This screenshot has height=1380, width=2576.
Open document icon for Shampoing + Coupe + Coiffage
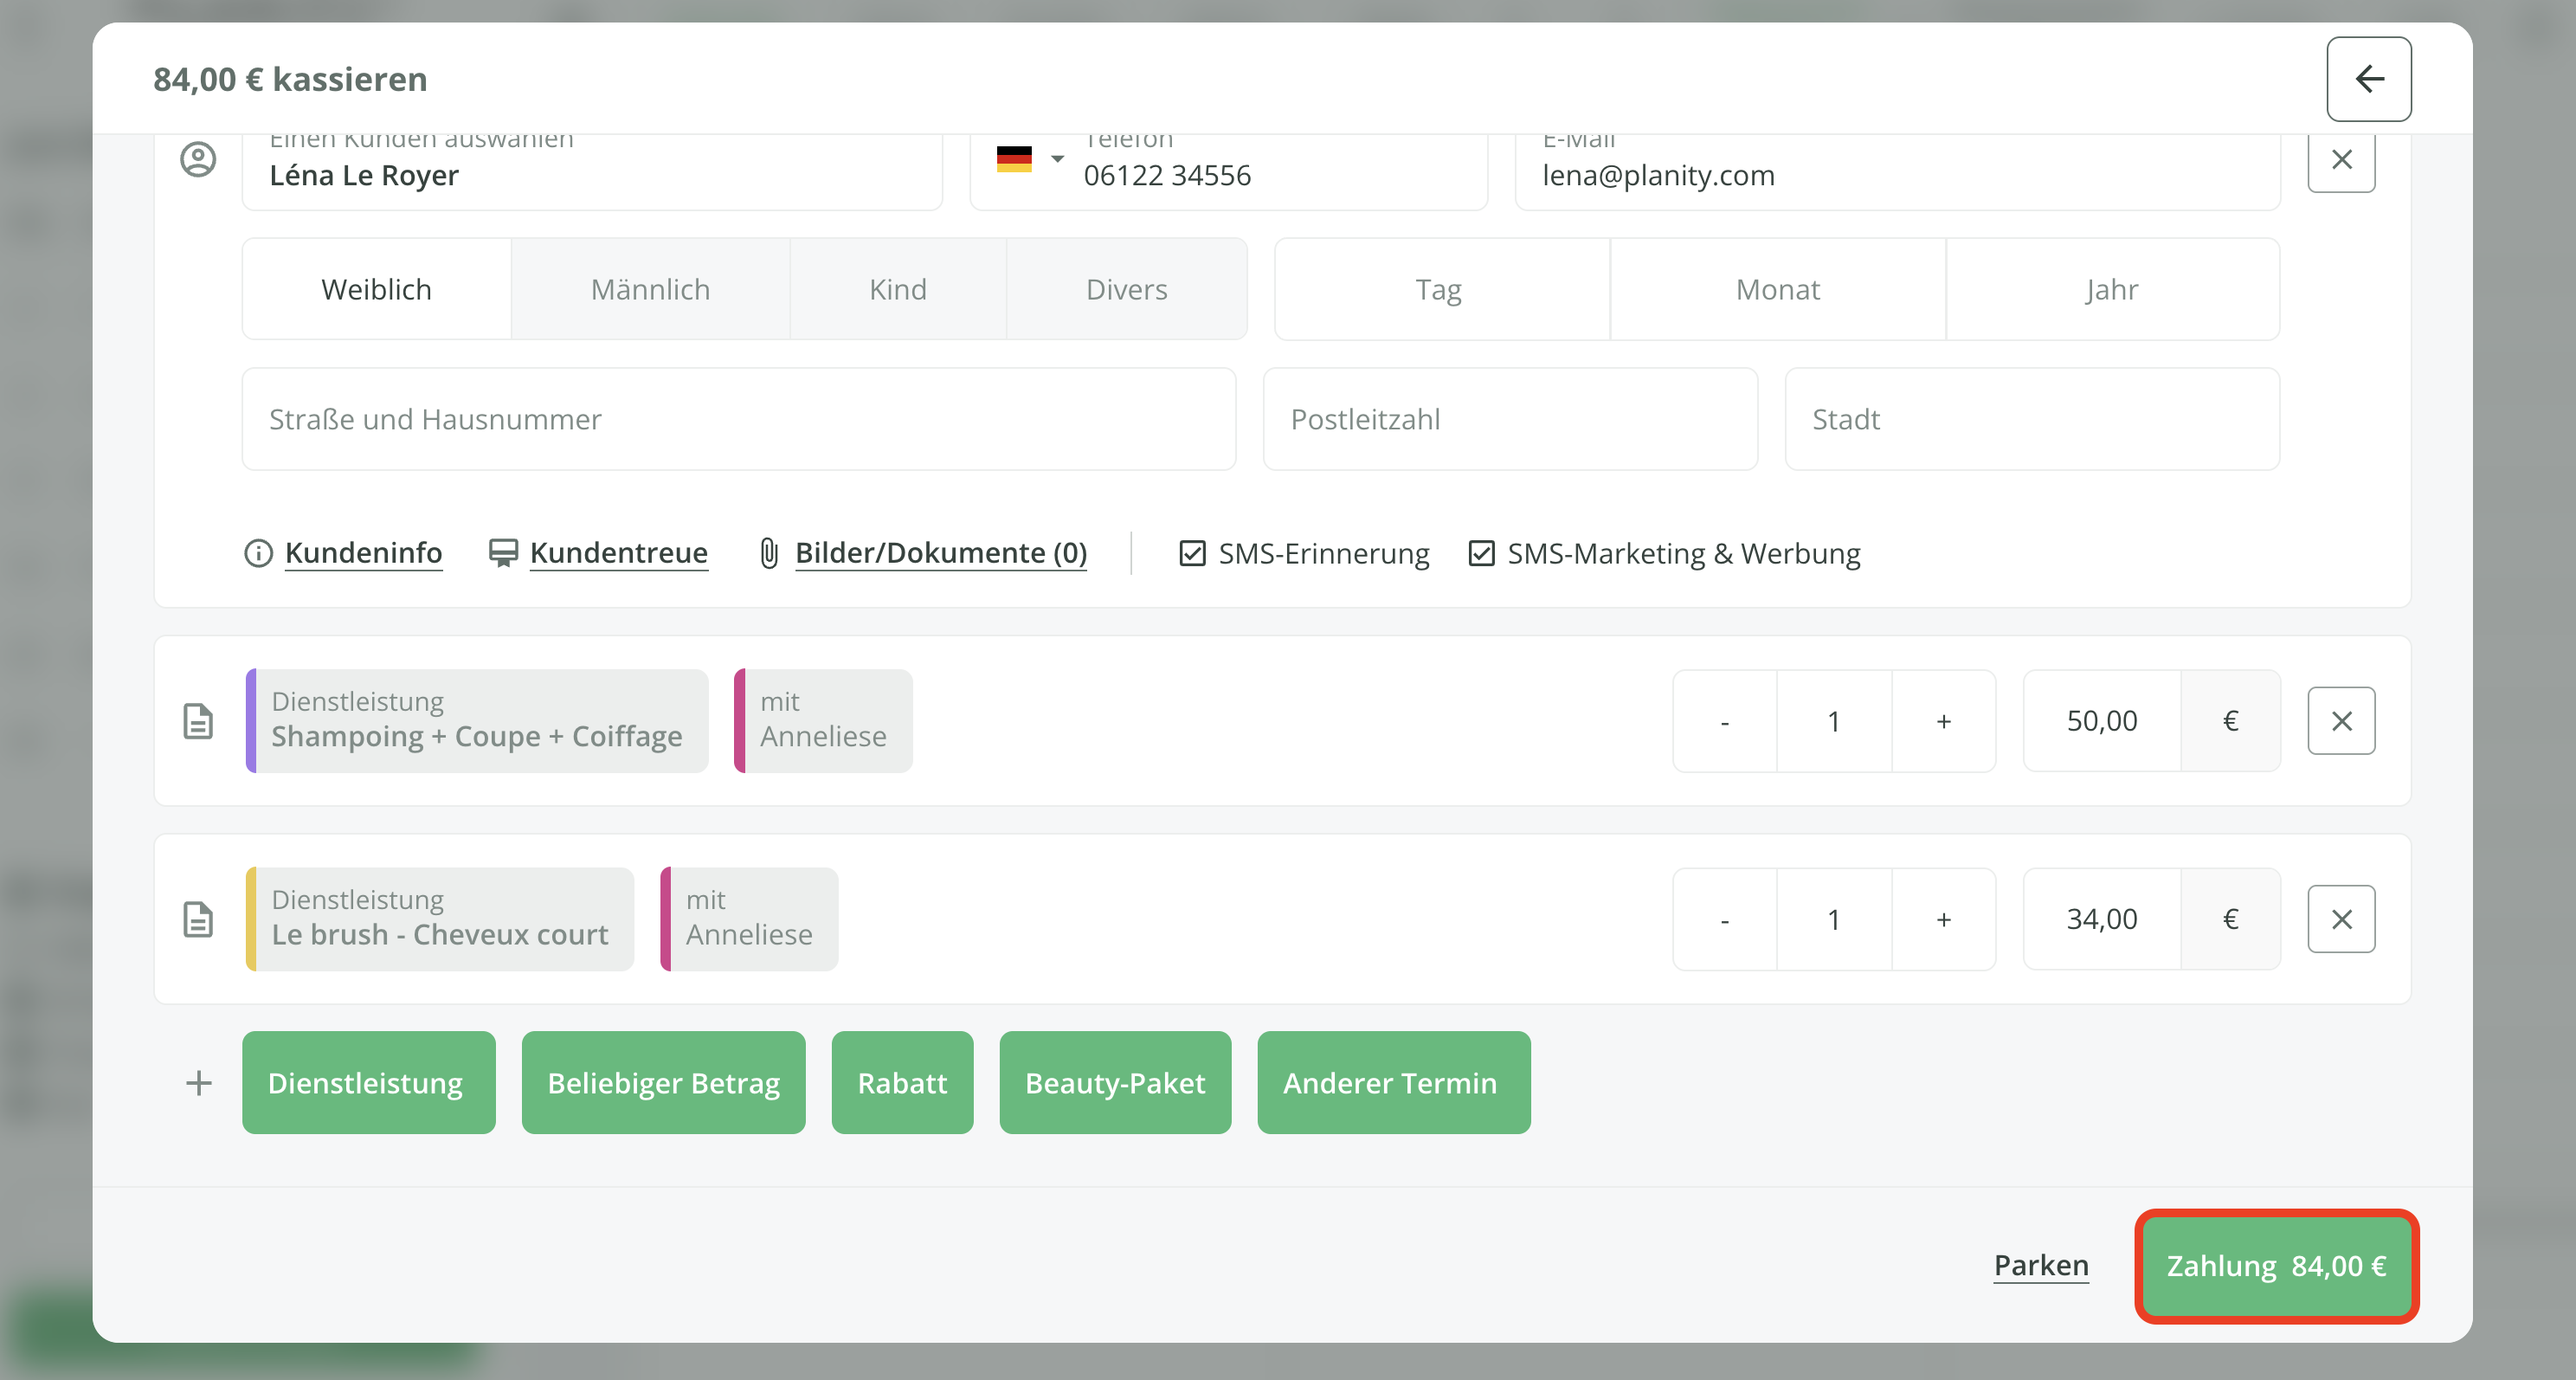pos(198,721)
